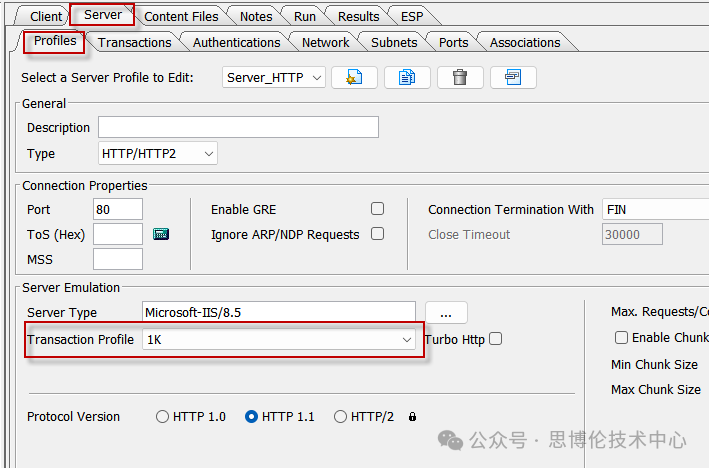Viewport: 709px width, 468px height.
Task: Switch to the Transactions sub-tab
Action: tap(134, 43)
